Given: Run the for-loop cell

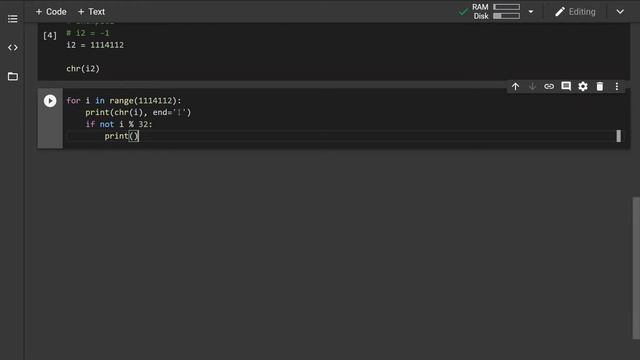Looking at the screenshot, I should pyautogui.click(x=50, y=101).
